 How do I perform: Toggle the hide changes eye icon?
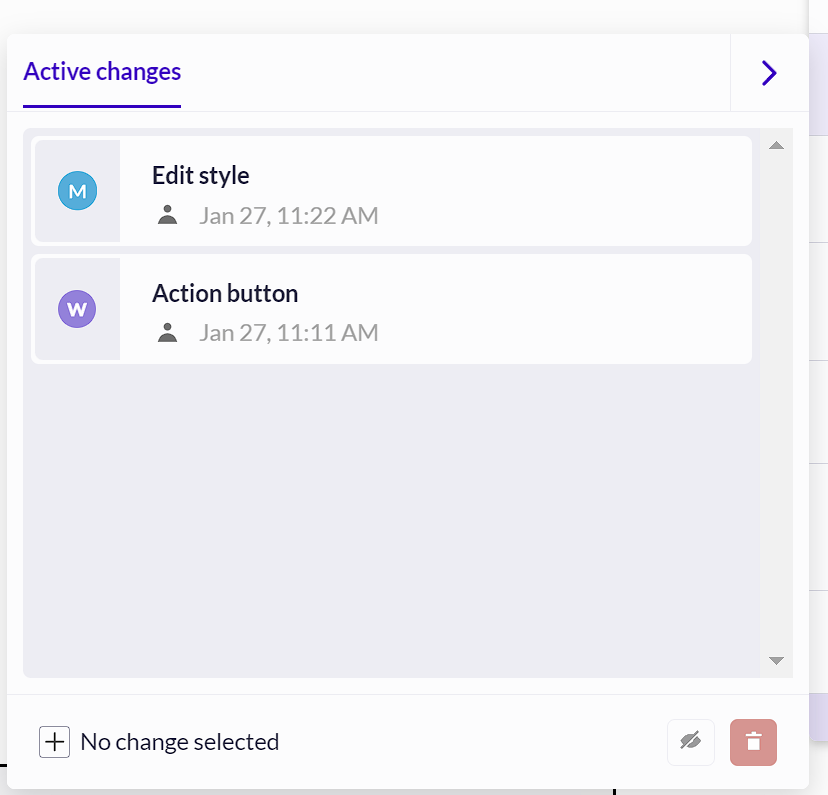click(x=691, y=742)
